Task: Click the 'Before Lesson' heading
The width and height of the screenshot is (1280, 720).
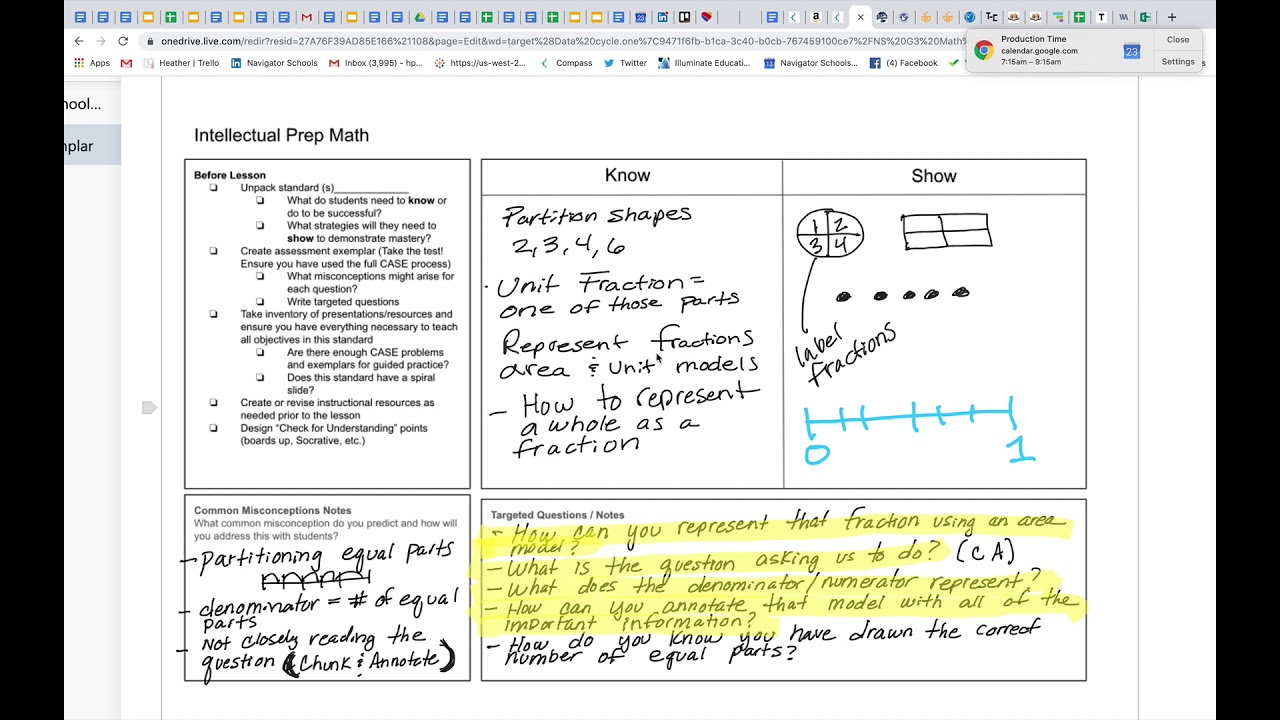Action: point(229,175)
